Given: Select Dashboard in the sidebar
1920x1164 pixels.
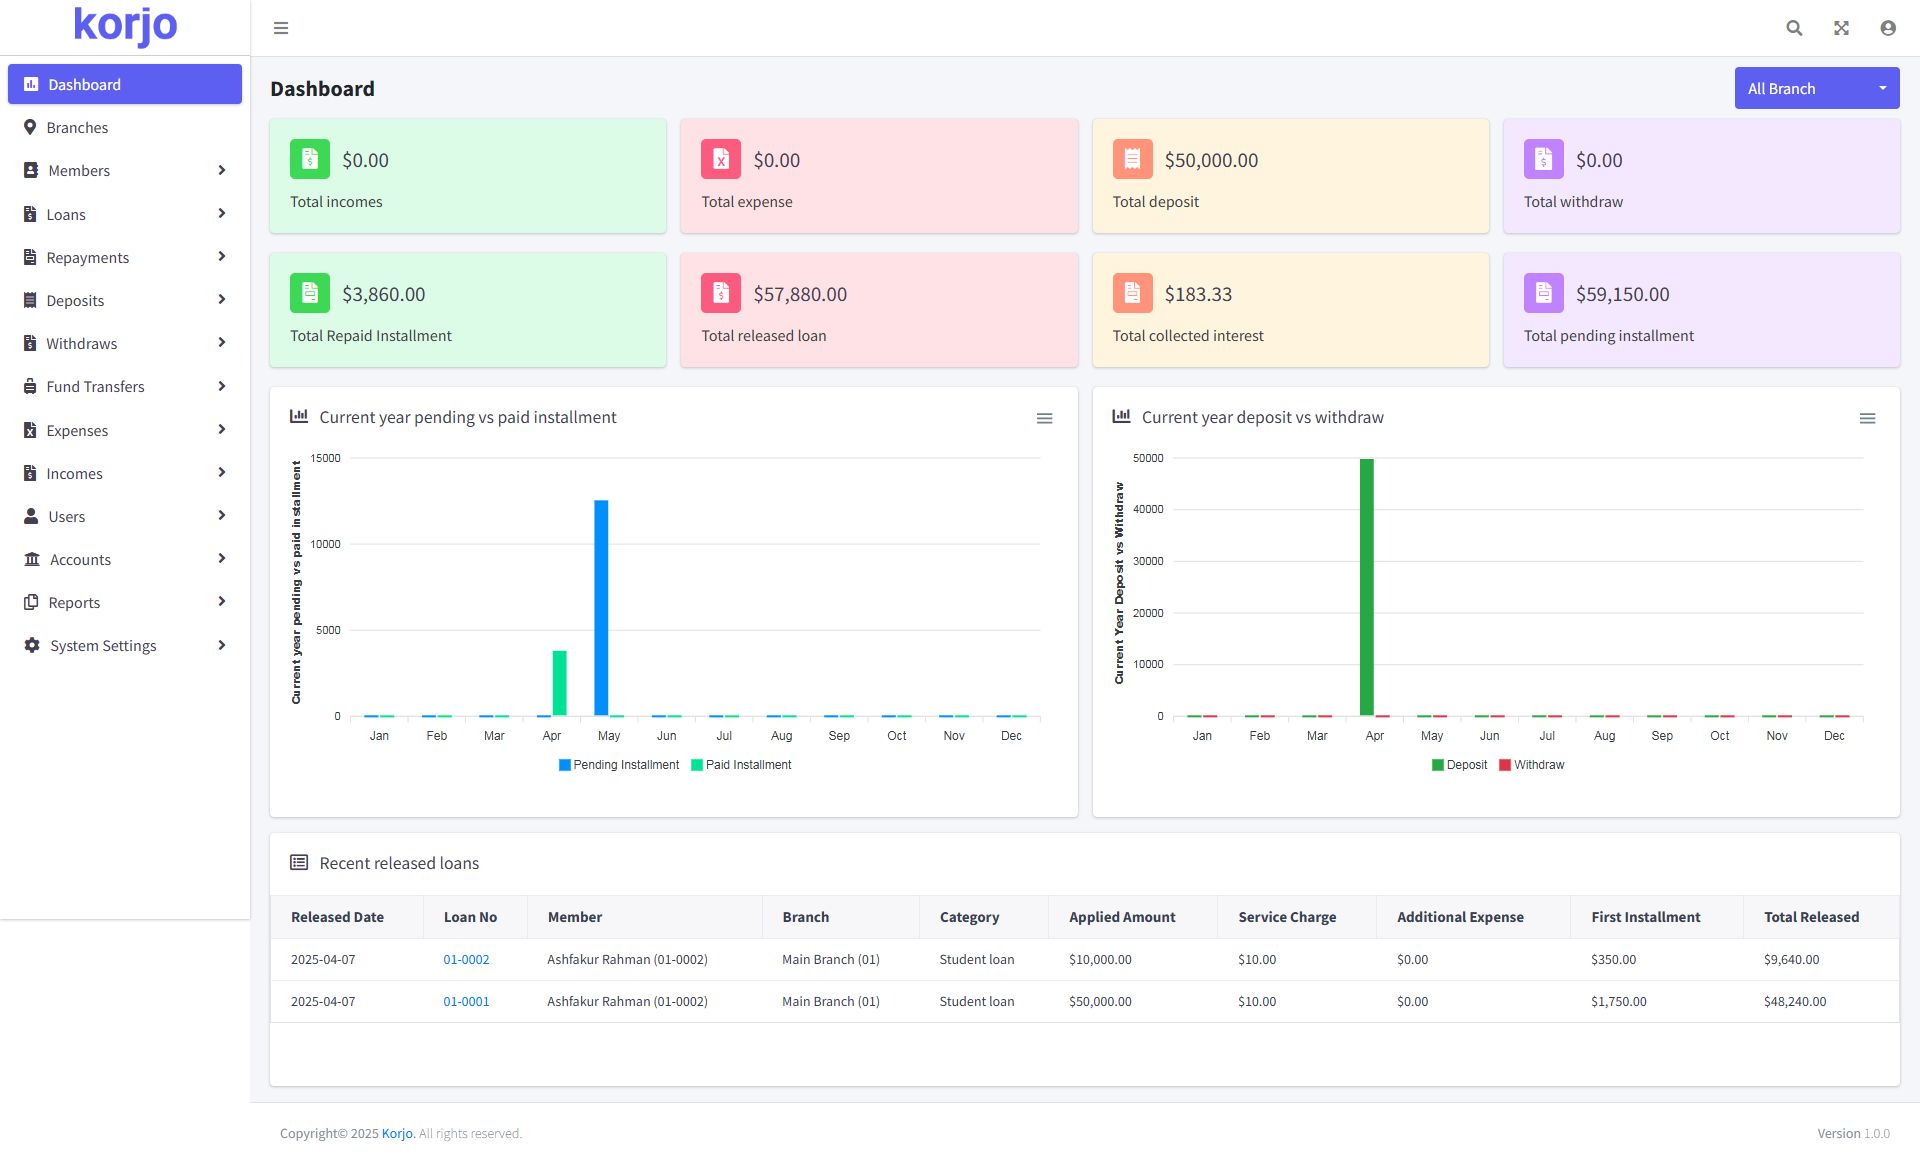Looking at the screenshot, I should [125, 85].
